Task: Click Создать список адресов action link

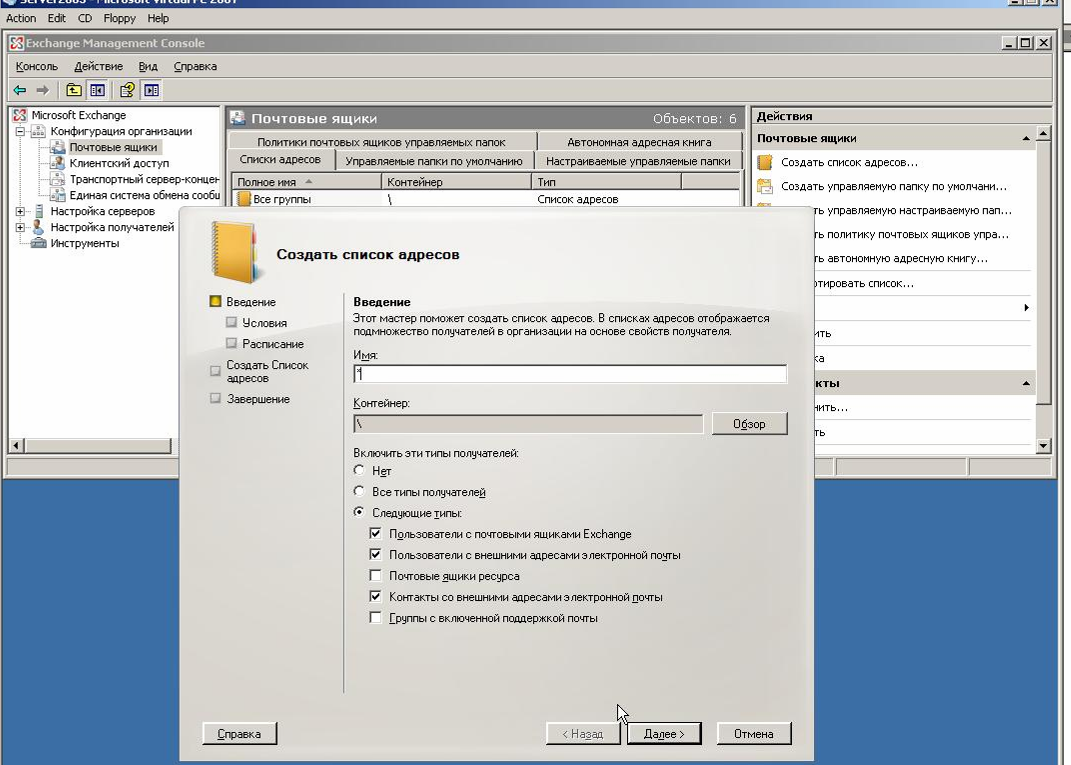Action: pos(849,163)
